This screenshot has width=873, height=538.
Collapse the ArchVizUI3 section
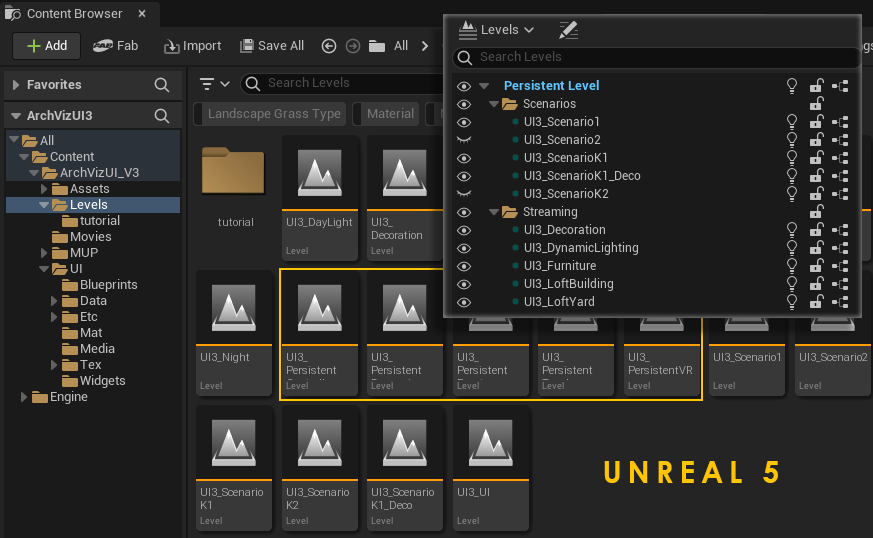16,116
